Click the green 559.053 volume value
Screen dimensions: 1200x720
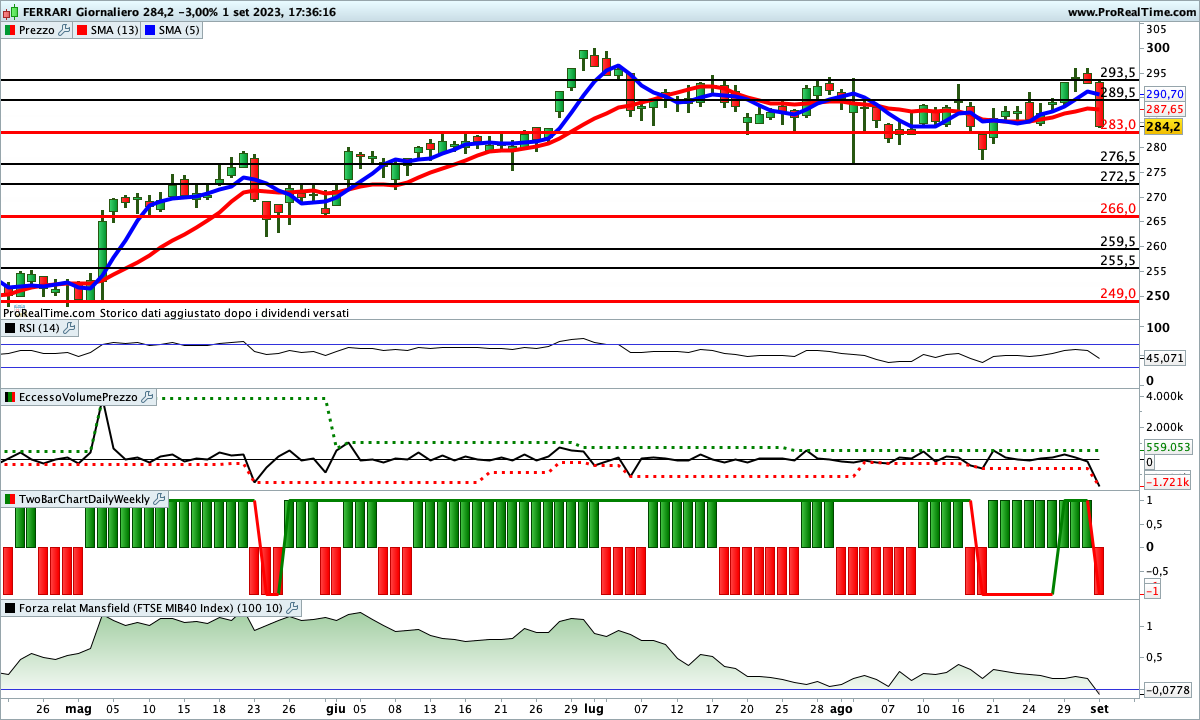(x=1168, y=448)
